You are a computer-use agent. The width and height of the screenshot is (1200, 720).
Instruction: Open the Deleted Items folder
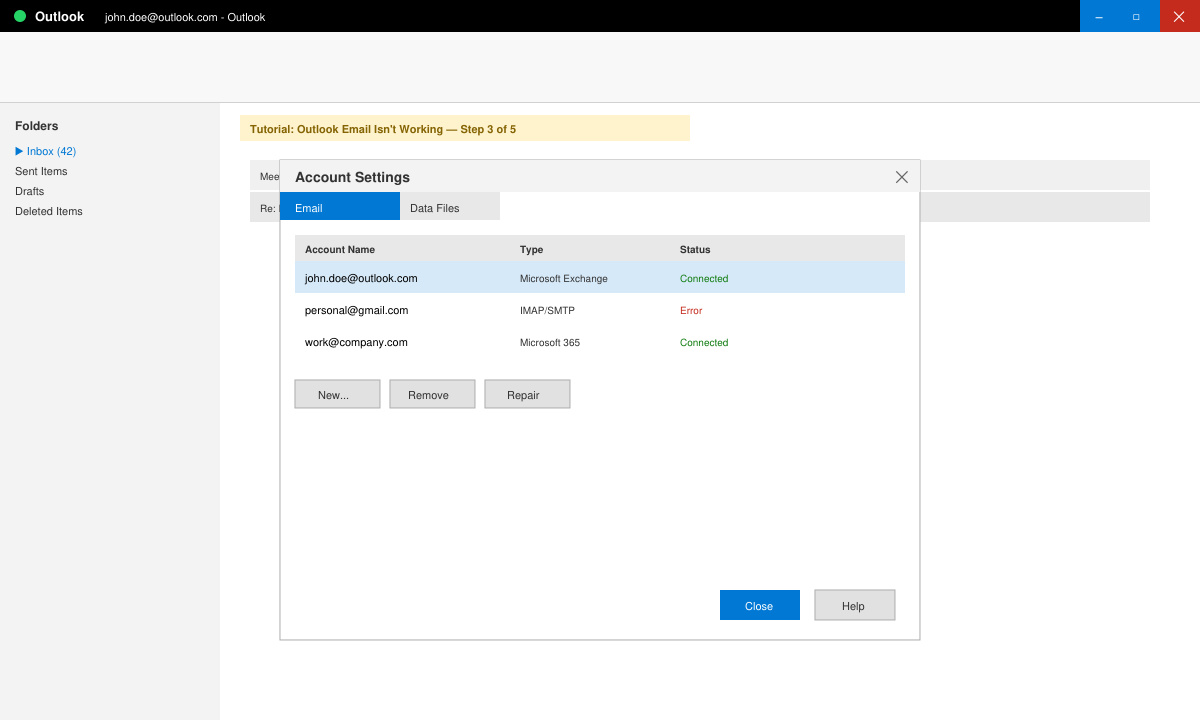coord(49,211)
